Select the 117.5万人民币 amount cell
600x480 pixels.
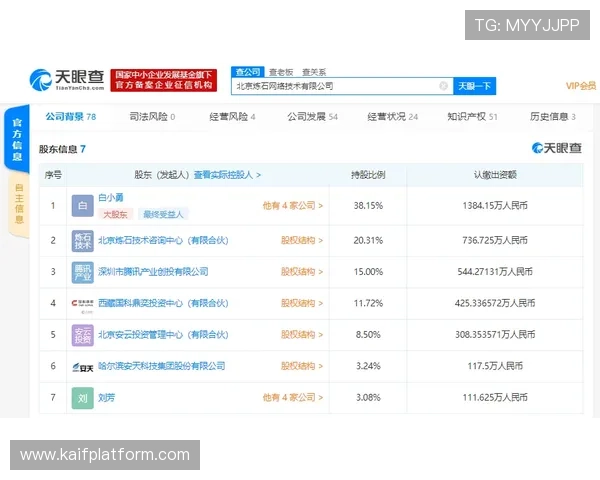coord(495,366)
